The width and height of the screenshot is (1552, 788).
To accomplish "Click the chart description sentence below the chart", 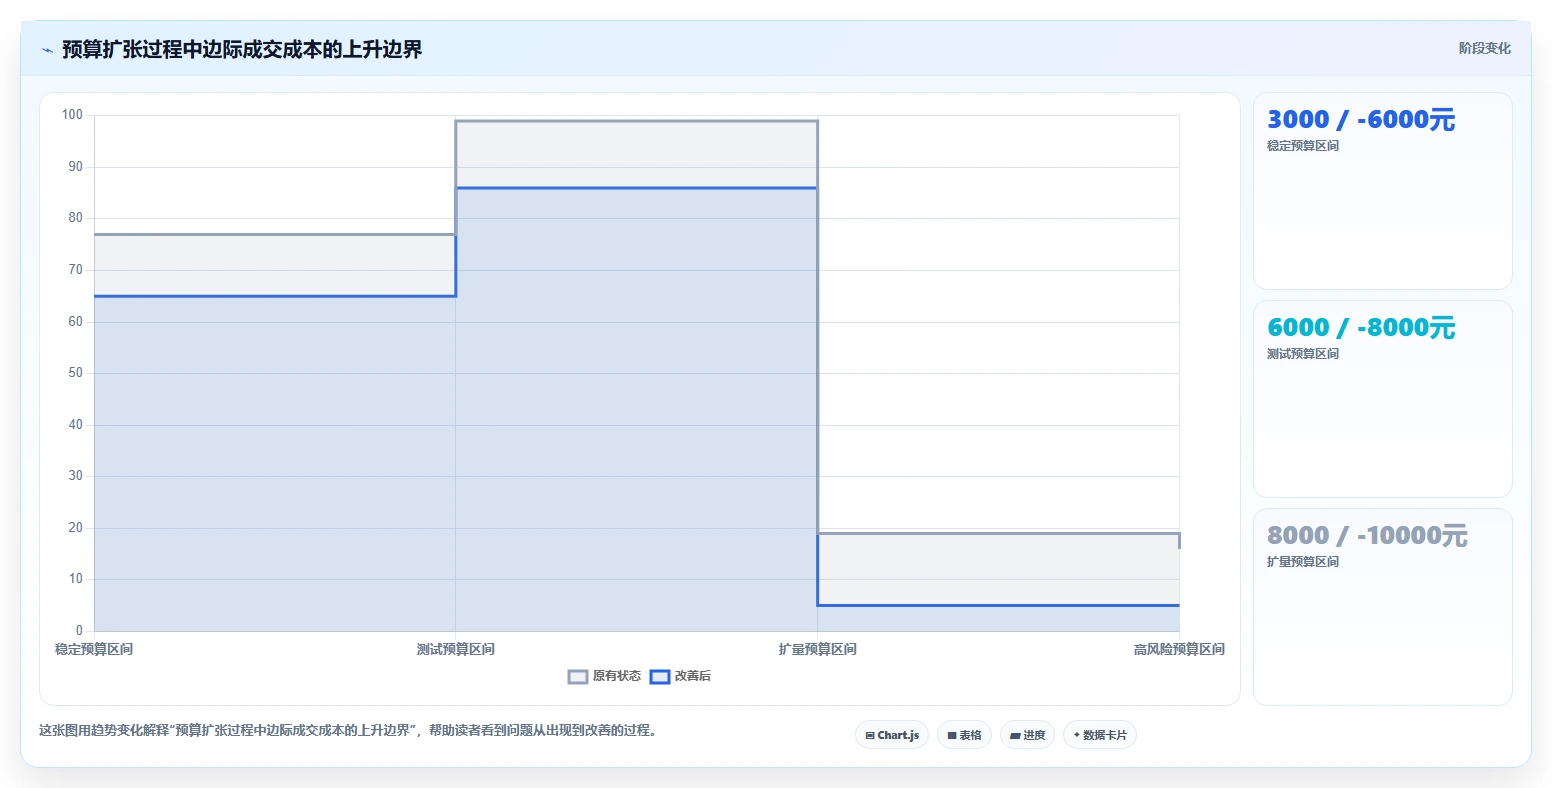I will (350, 731).
